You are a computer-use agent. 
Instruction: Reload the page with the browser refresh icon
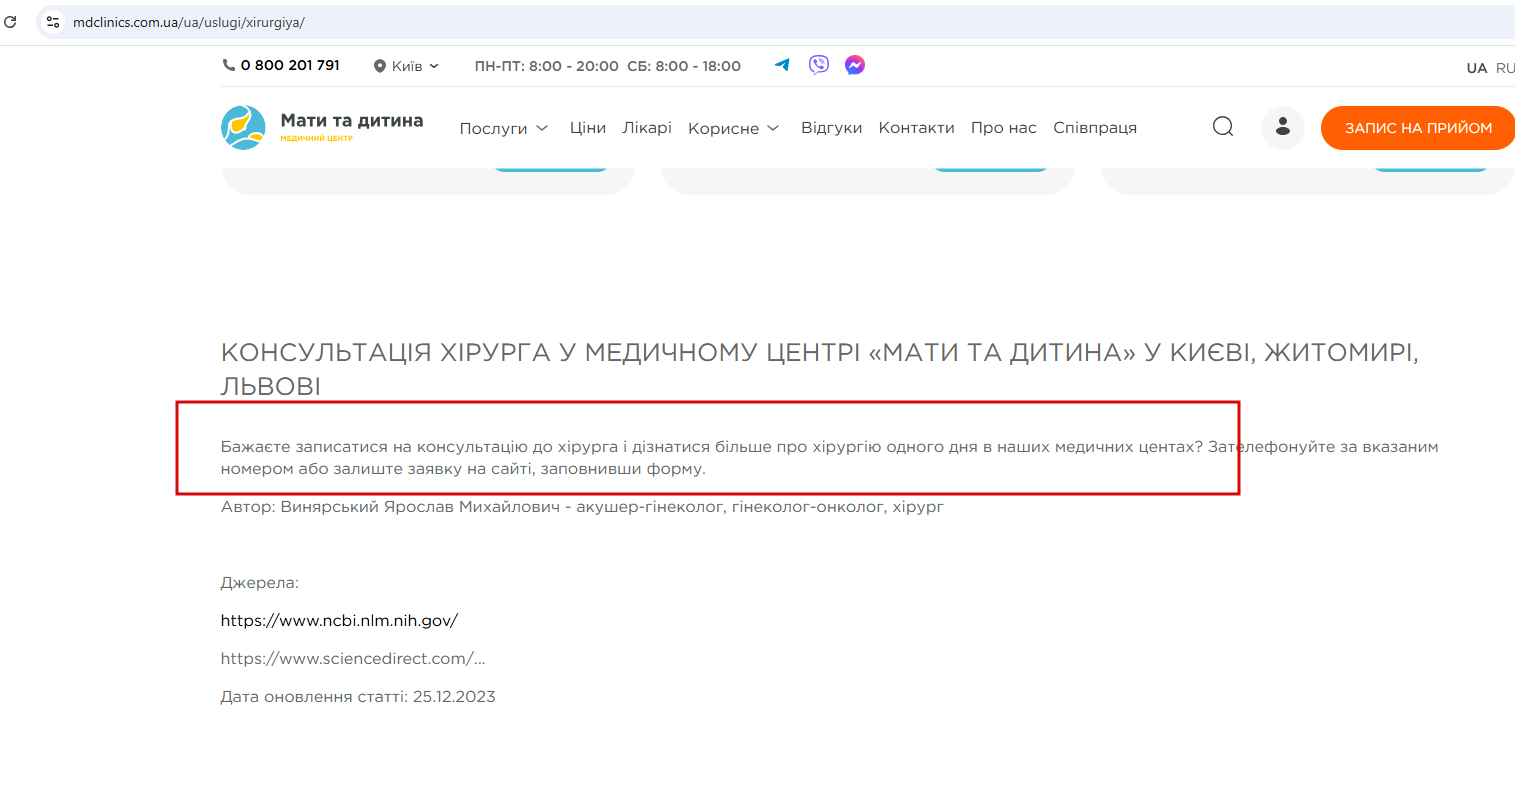click(x=10, y=21)
